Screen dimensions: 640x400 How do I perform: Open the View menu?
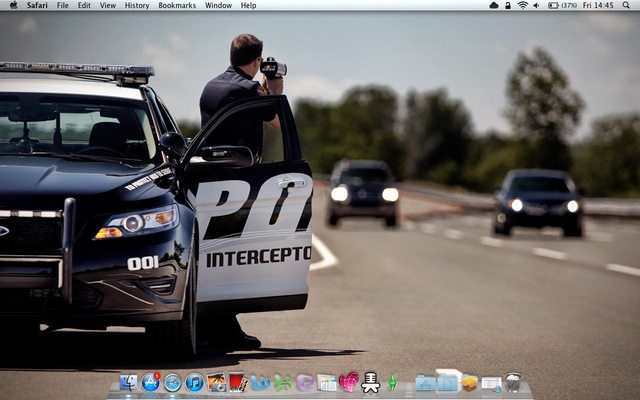(x=108, y=5)
